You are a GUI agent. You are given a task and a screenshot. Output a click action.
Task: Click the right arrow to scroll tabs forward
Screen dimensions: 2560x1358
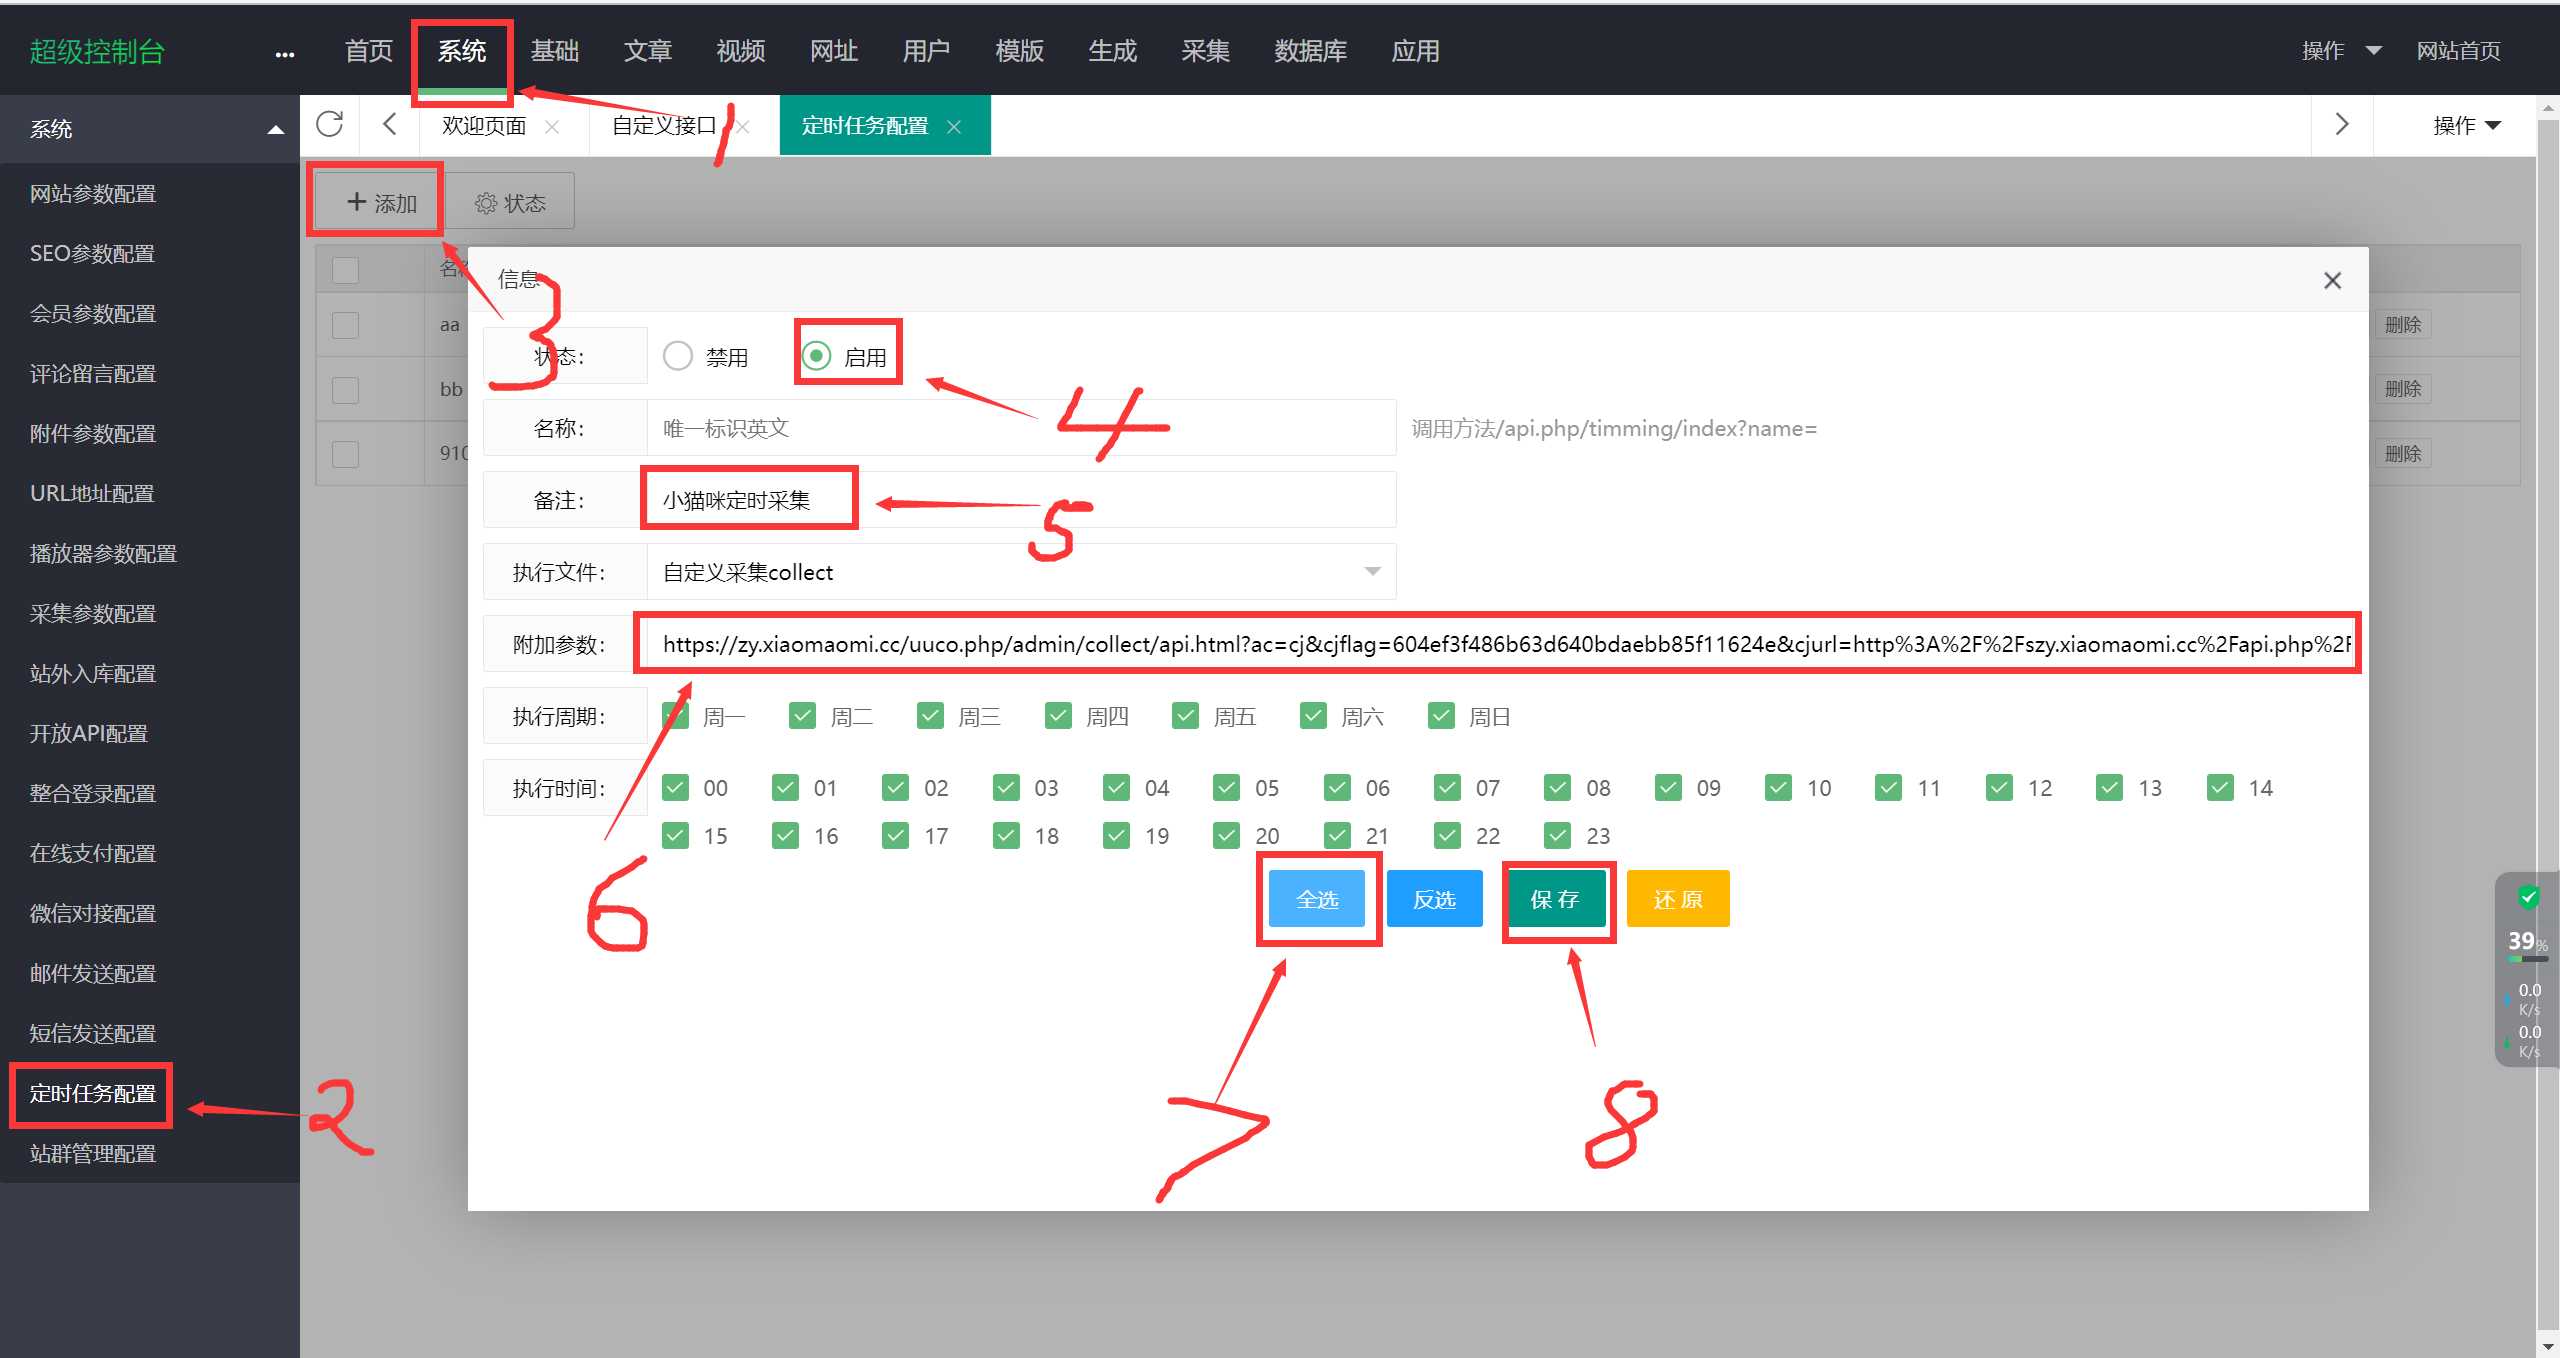(x=2341, y=124)
